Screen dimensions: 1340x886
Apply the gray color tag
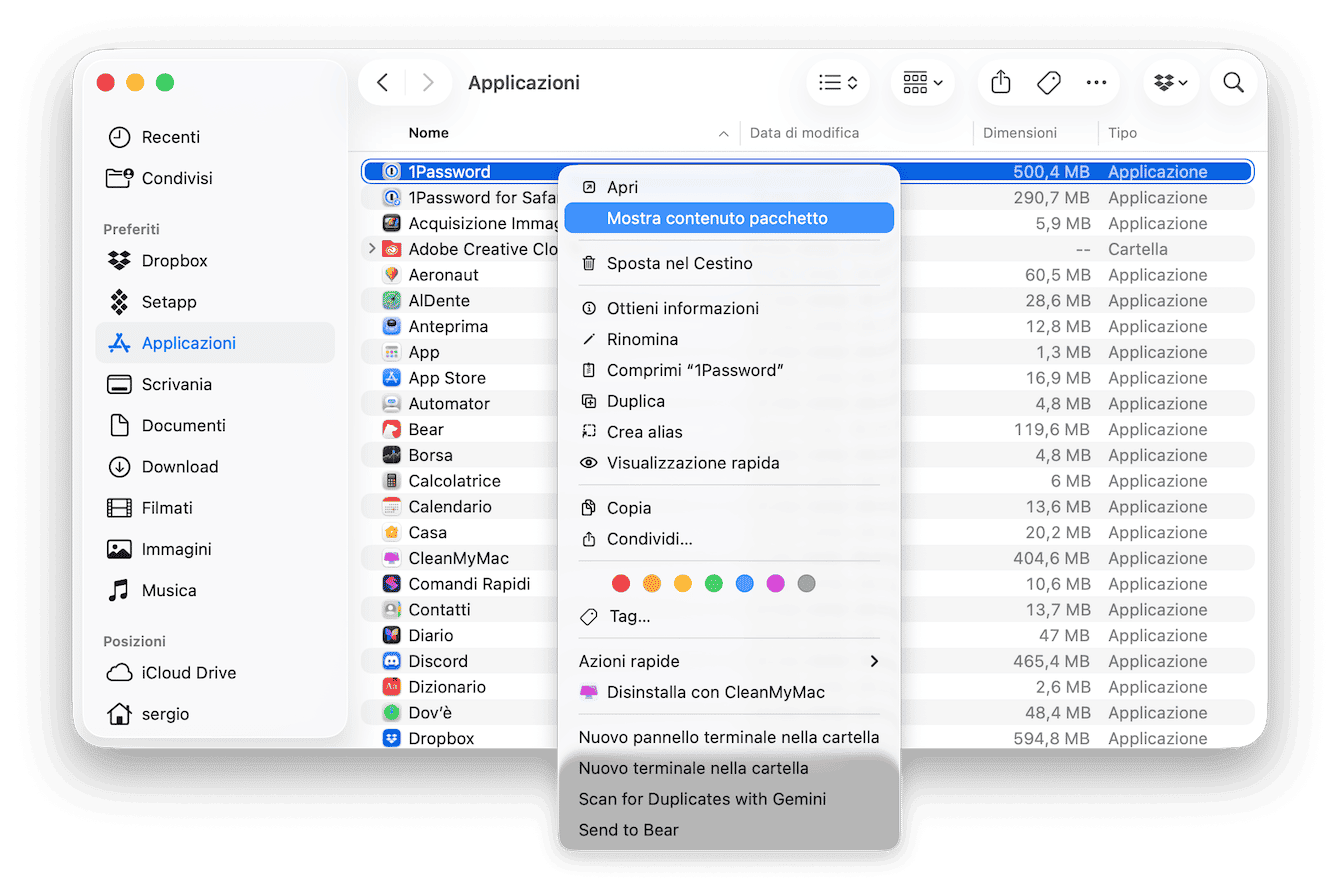tap(807, 583)
